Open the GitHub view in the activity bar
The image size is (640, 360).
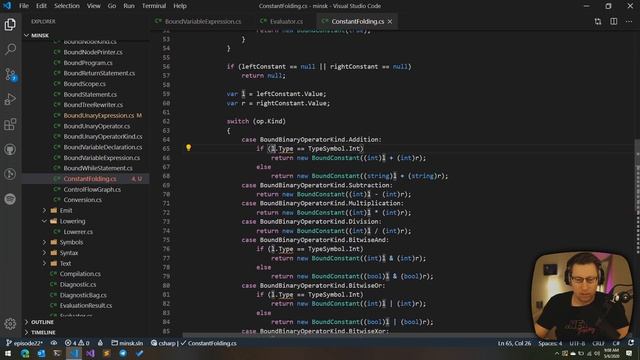[10, 149]
